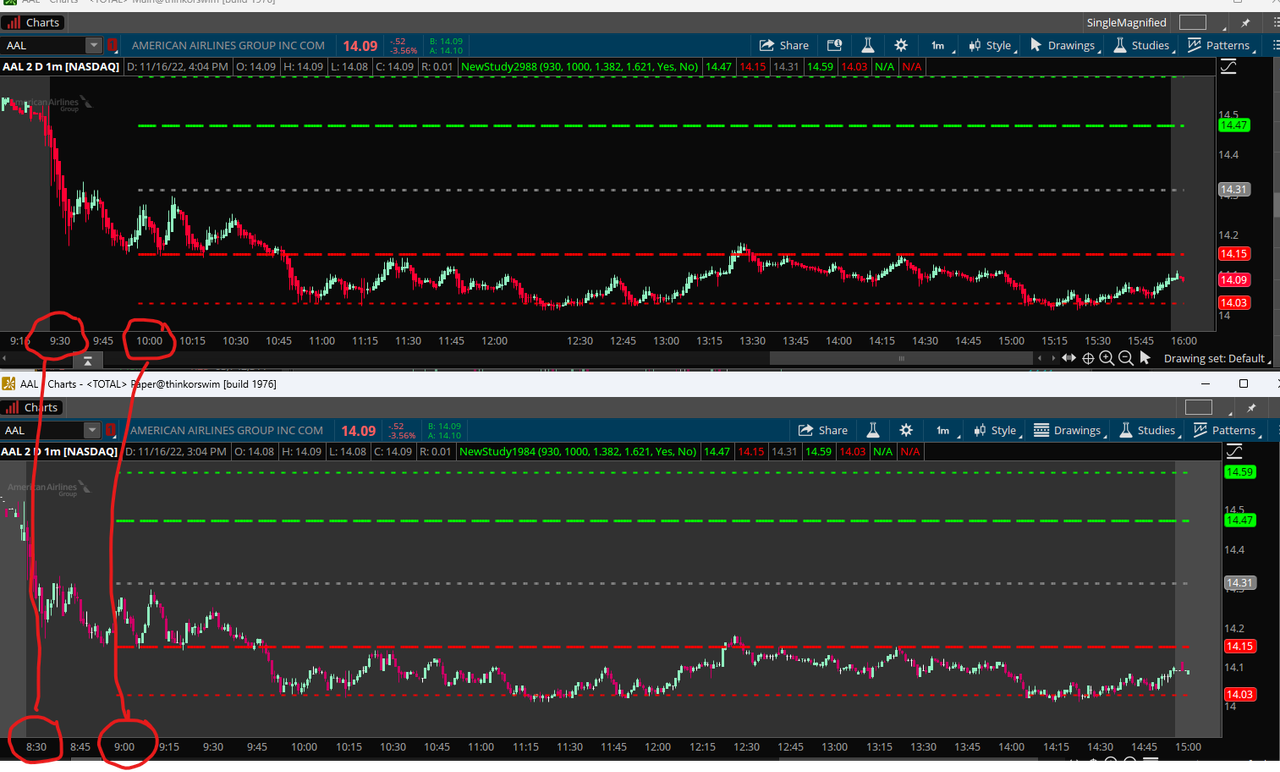Click the D: 11/16/22, 4:04 PM date readout

177,67
